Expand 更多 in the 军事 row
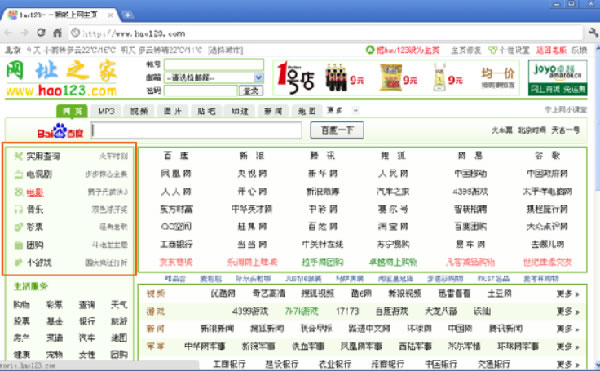 [x=568, y=347]
